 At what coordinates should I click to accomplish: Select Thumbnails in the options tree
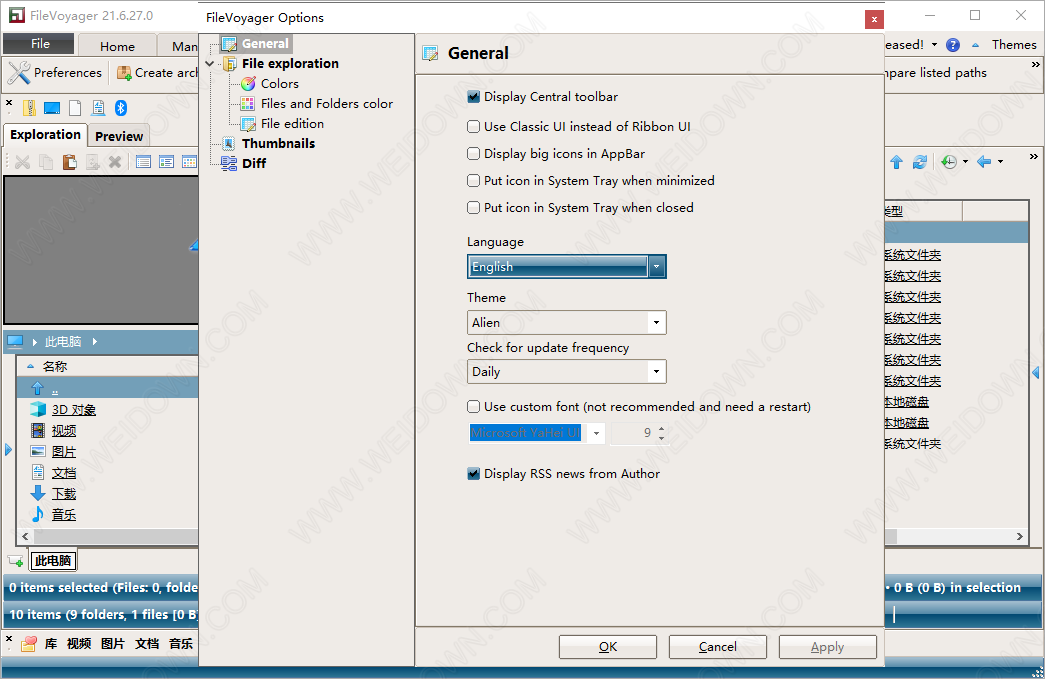click(277, 143)
